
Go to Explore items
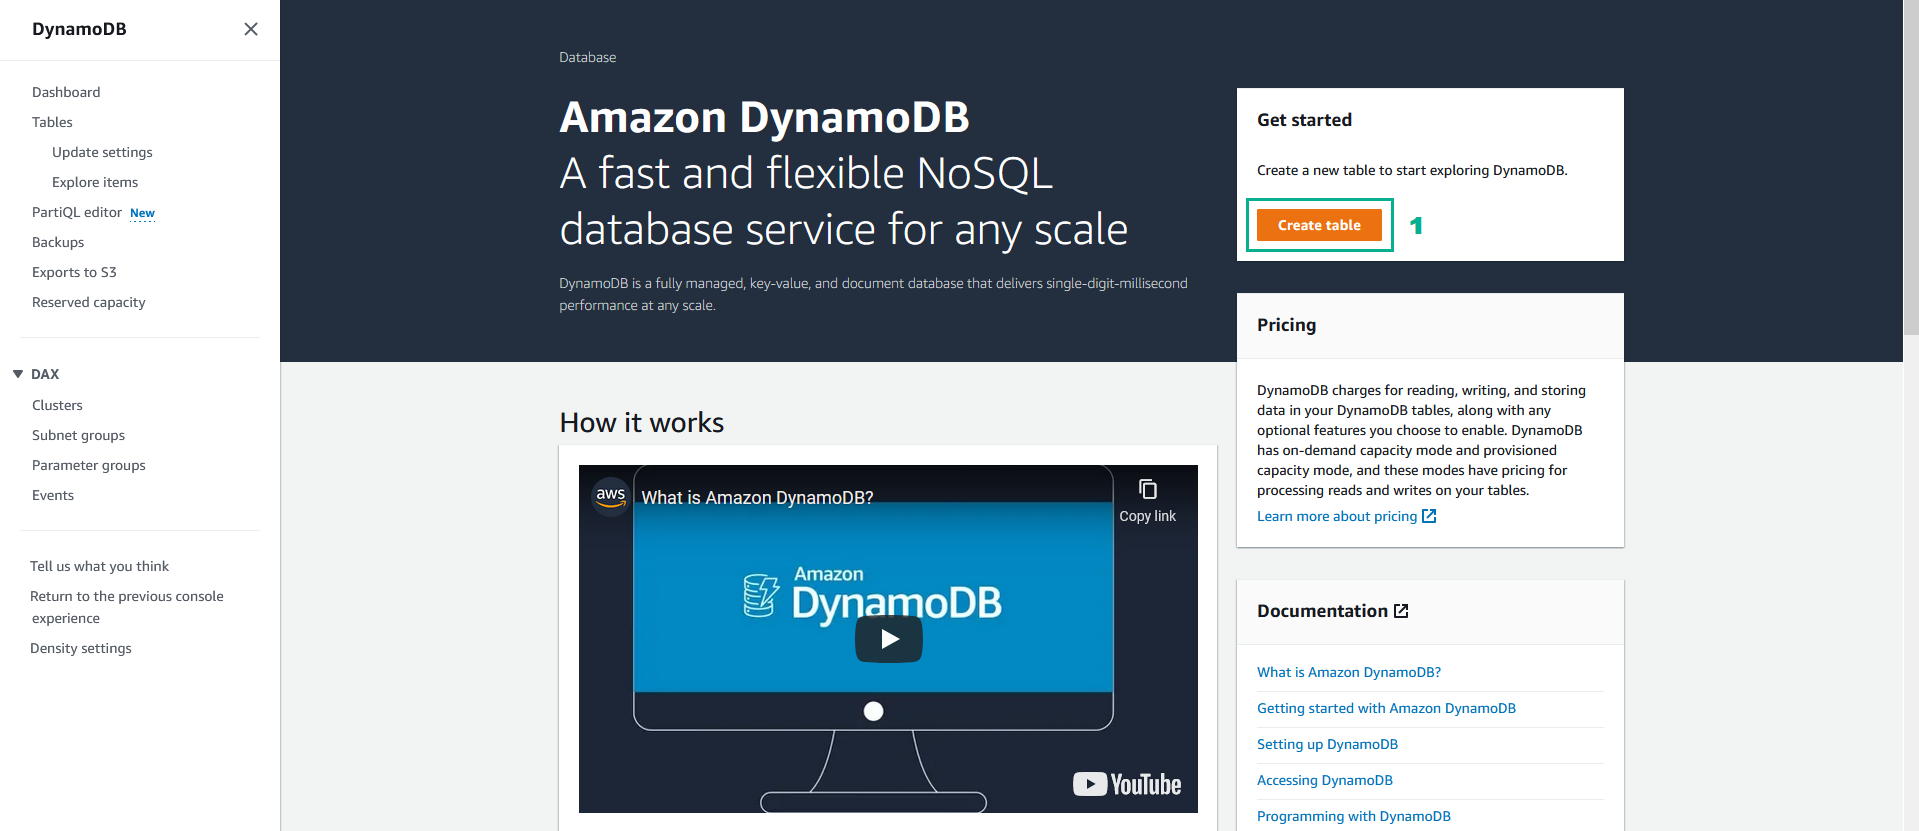tap(95, 182)
